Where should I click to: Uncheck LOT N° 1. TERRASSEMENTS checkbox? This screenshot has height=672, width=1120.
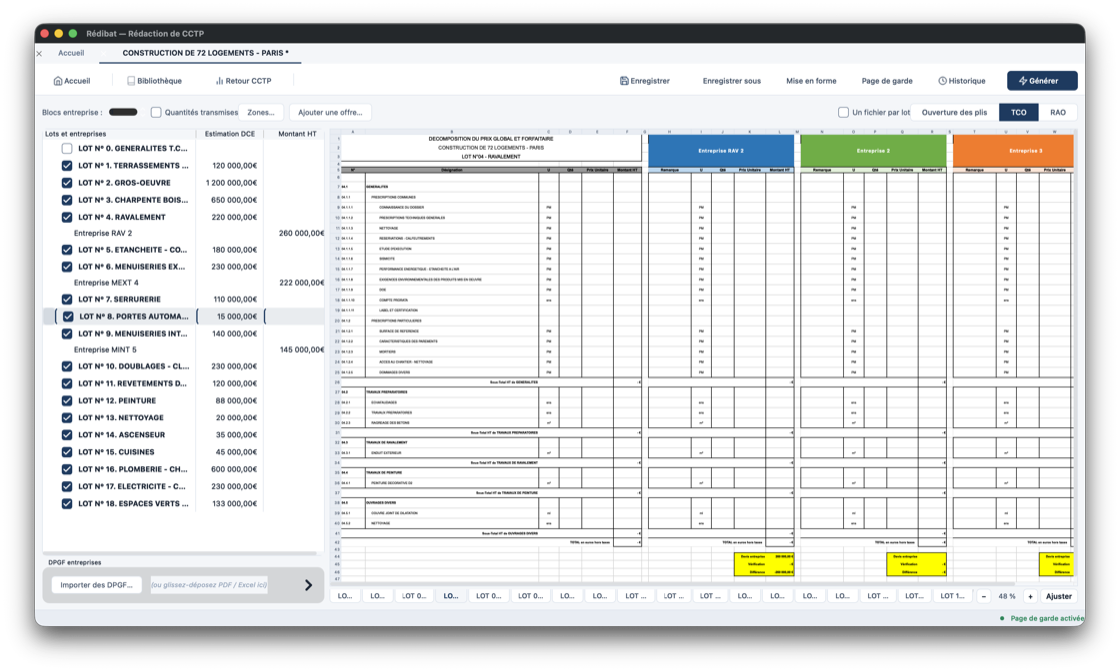[67, 166]
